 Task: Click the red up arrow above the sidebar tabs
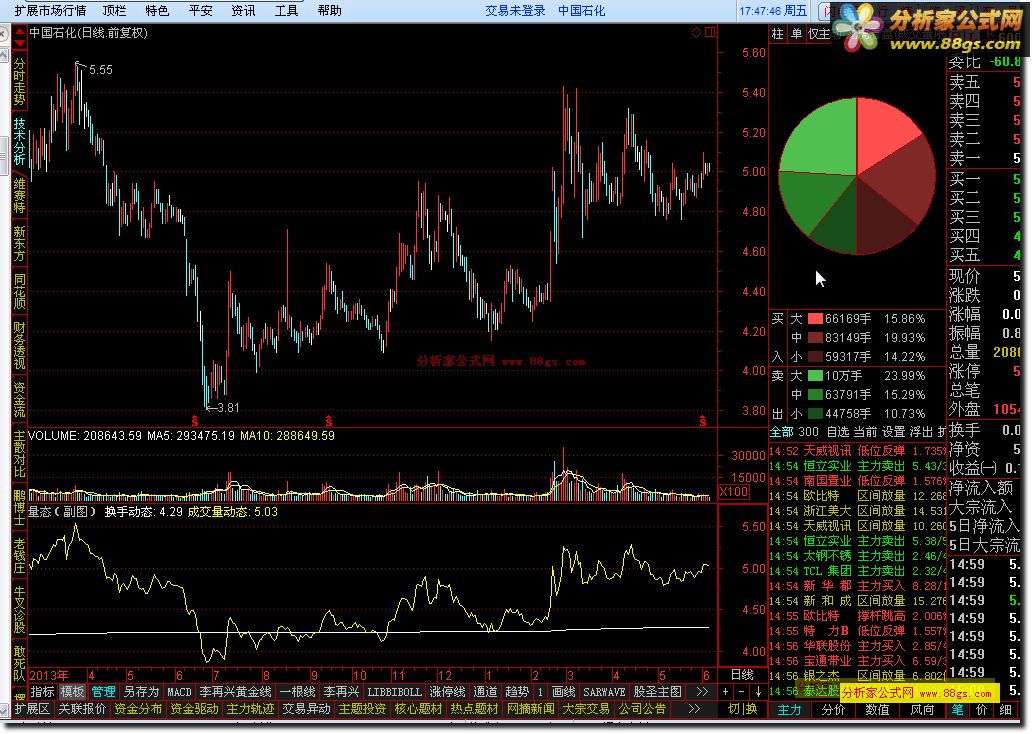[x=20, y=32]
